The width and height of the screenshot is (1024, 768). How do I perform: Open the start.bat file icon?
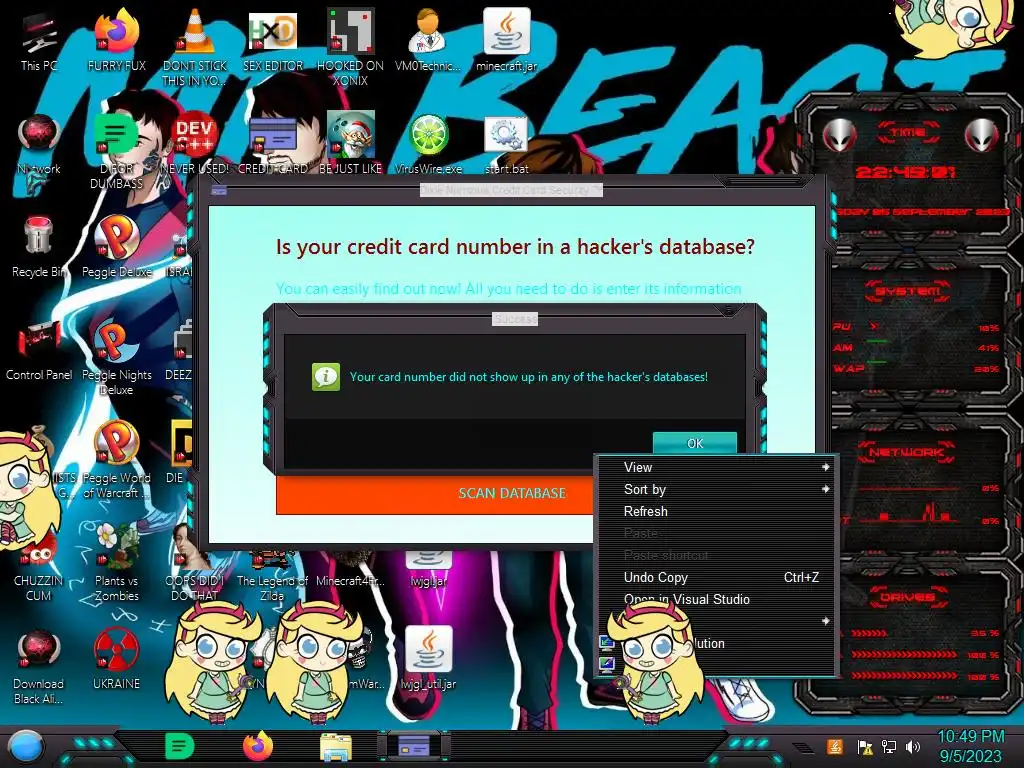click(x=507, y=145)
